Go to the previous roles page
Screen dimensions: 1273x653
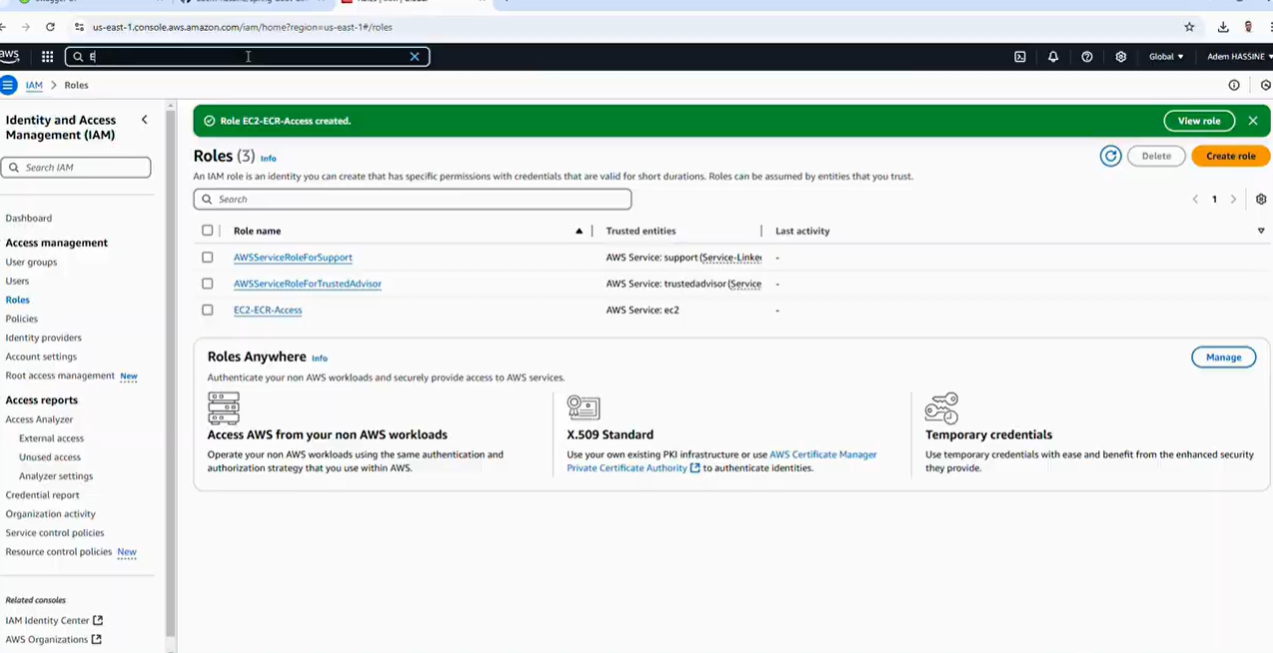click(1195, 199)
